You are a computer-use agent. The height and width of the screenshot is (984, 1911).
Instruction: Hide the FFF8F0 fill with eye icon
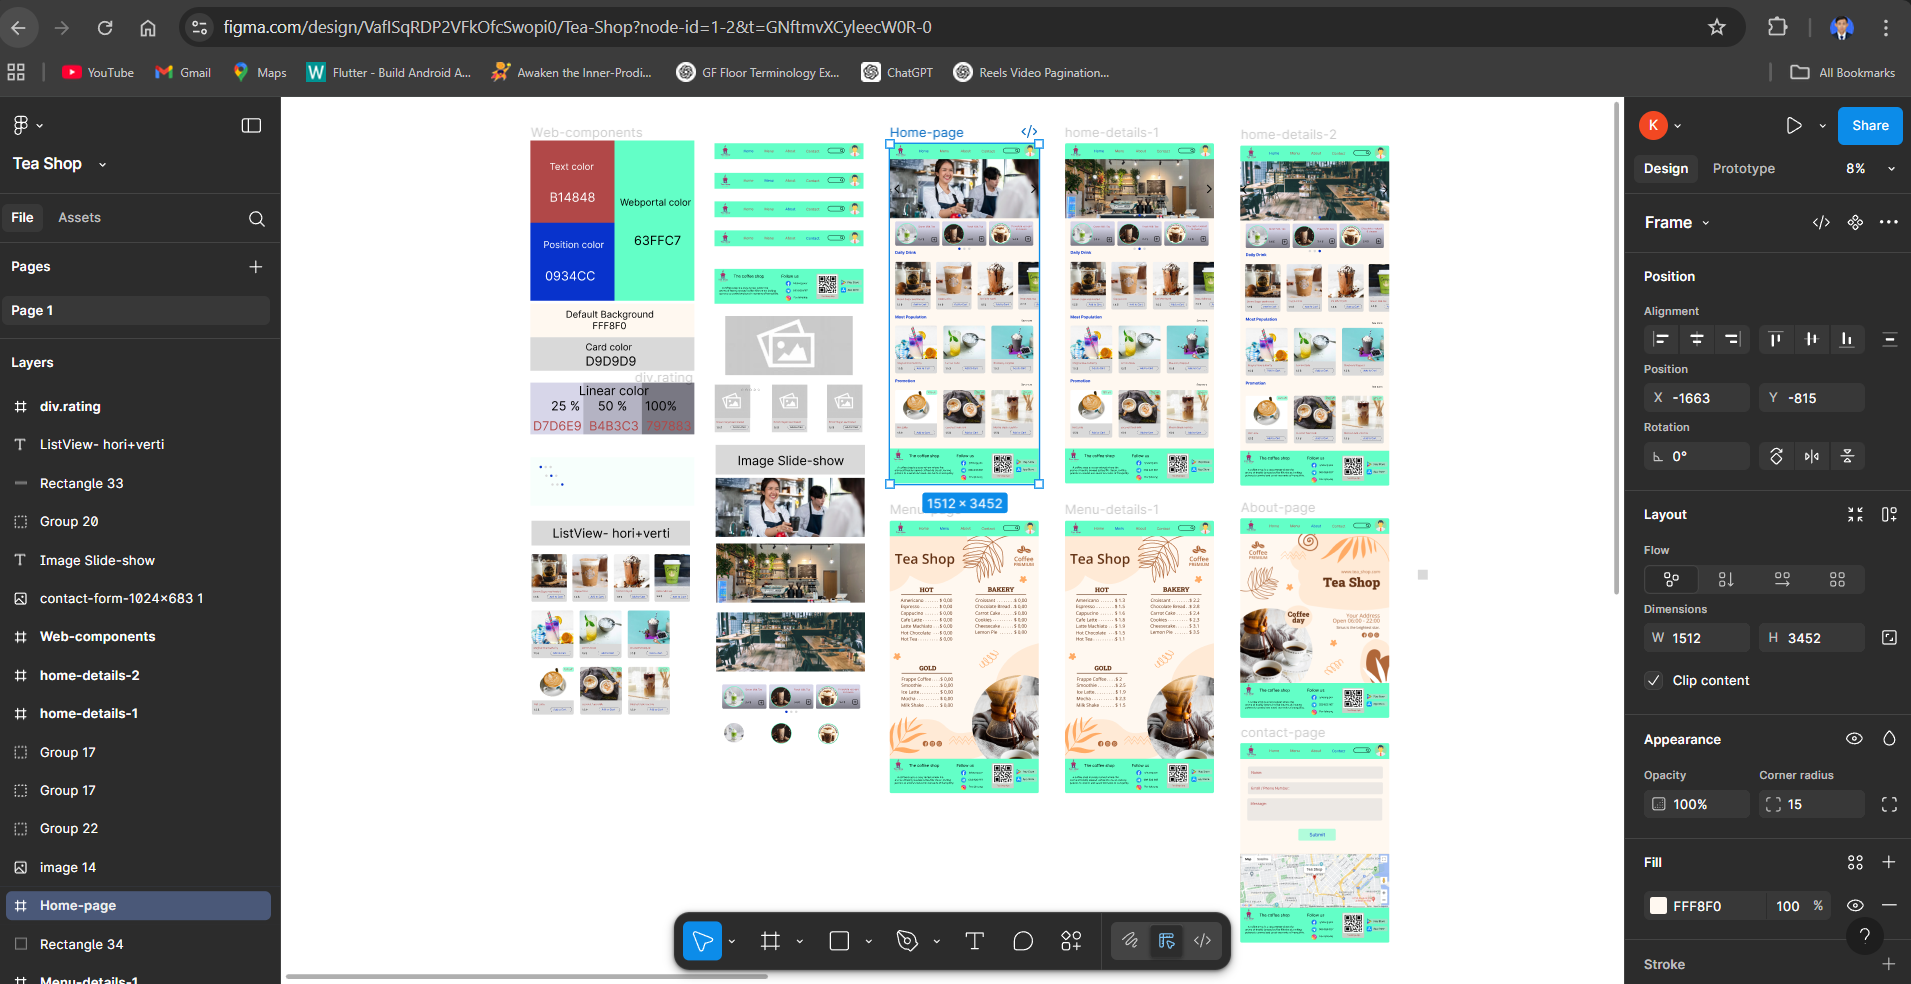tap(1854, 906)
